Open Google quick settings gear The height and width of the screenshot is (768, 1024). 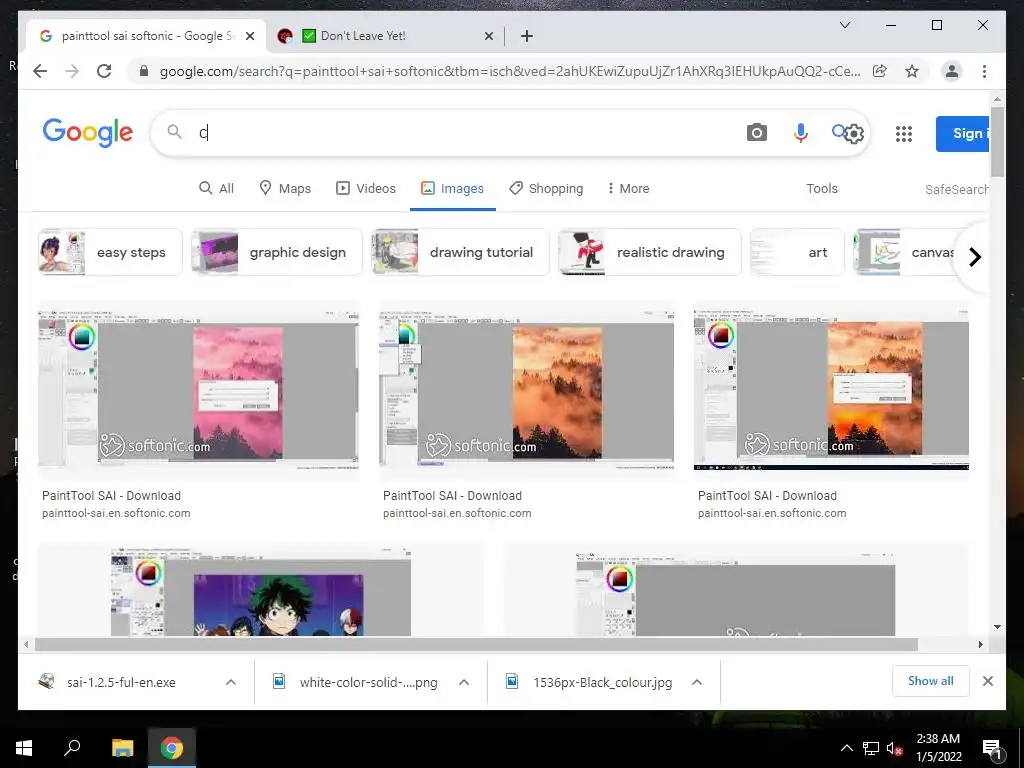coord(854,134)
